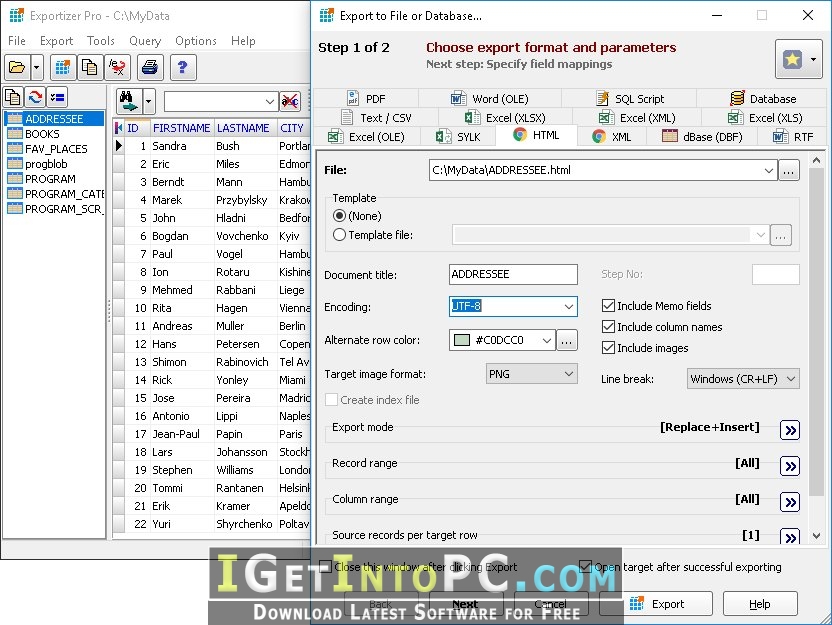The height and width of the screenshot is (625, 832).
Task: Expand the Export mode section
Action: point(790,430)
